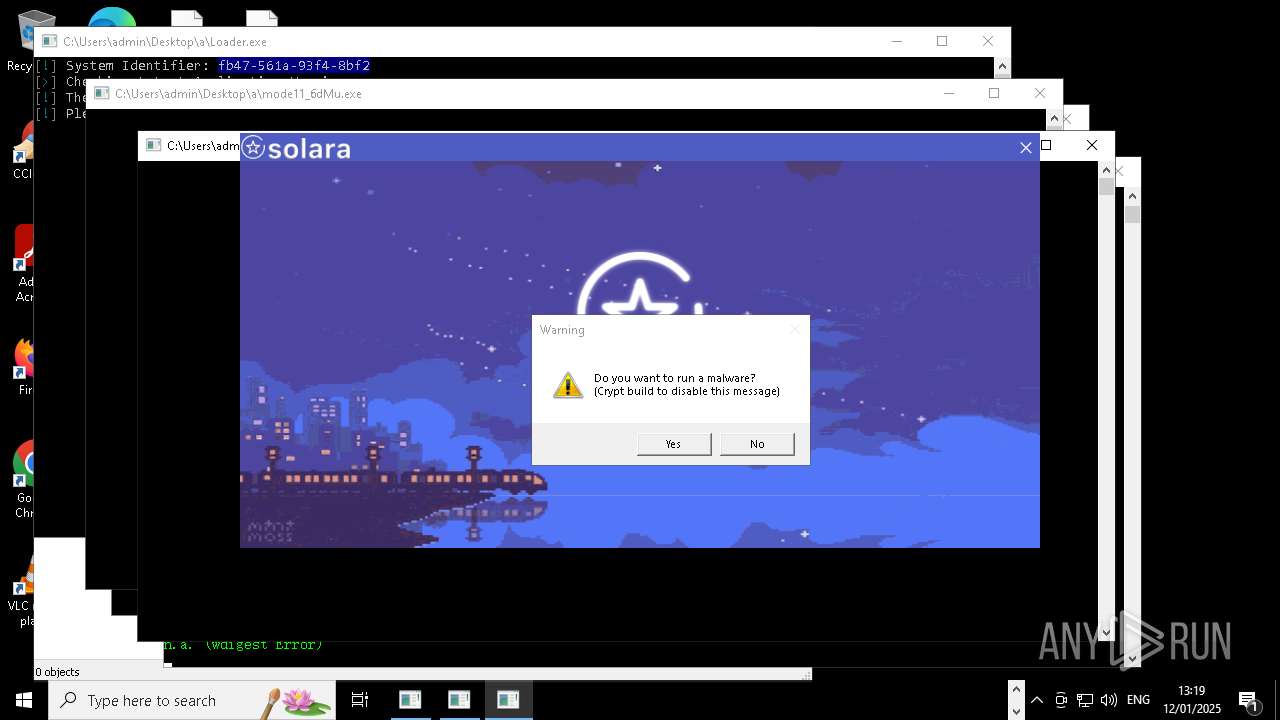Switch to the first console taskbar button

click(x=410, y=700)
